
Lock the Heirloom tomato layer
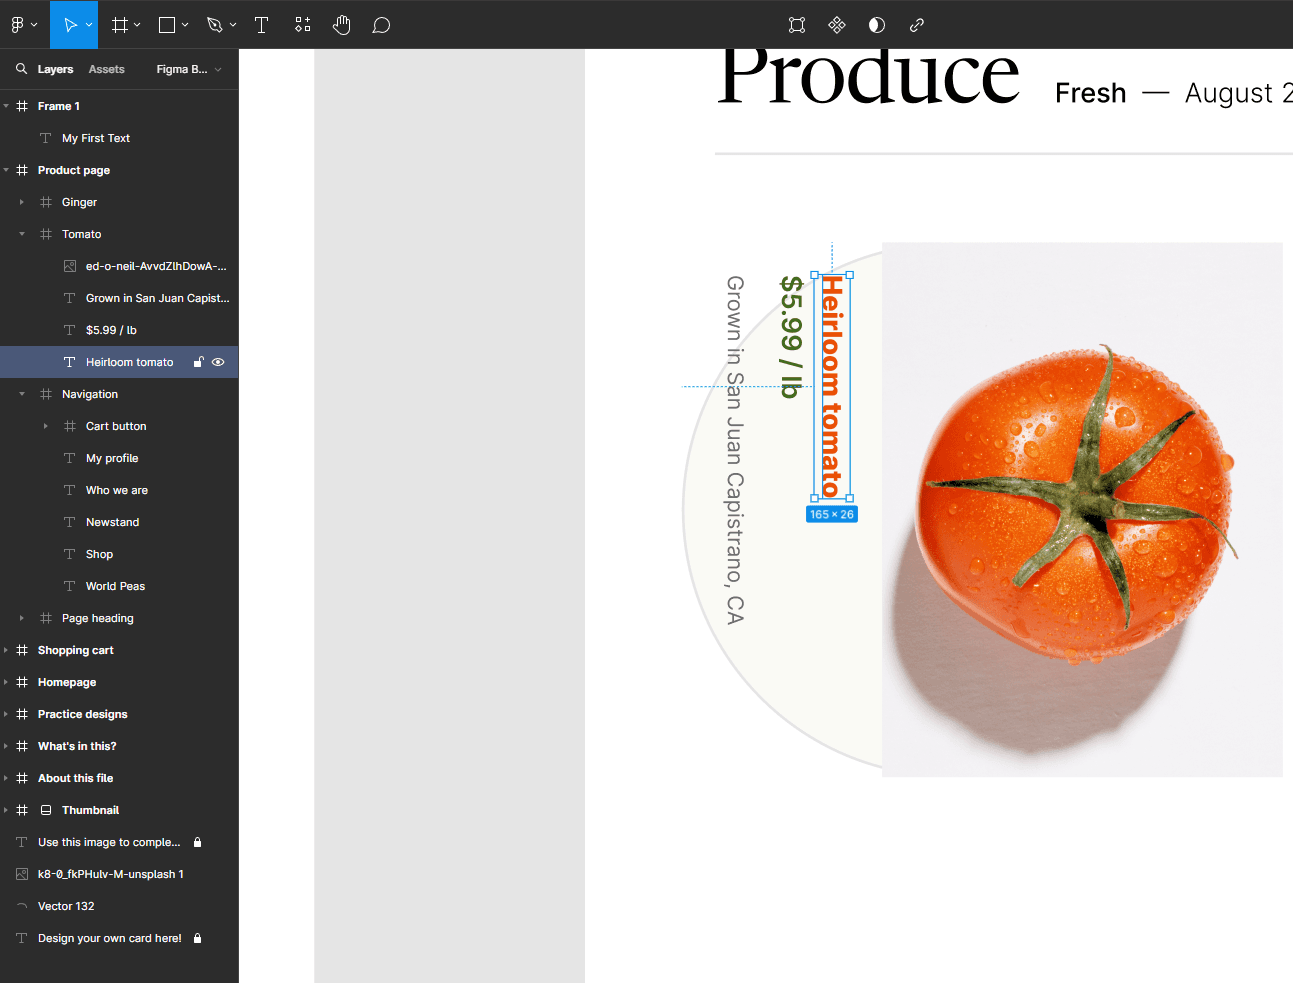point(198,362)
